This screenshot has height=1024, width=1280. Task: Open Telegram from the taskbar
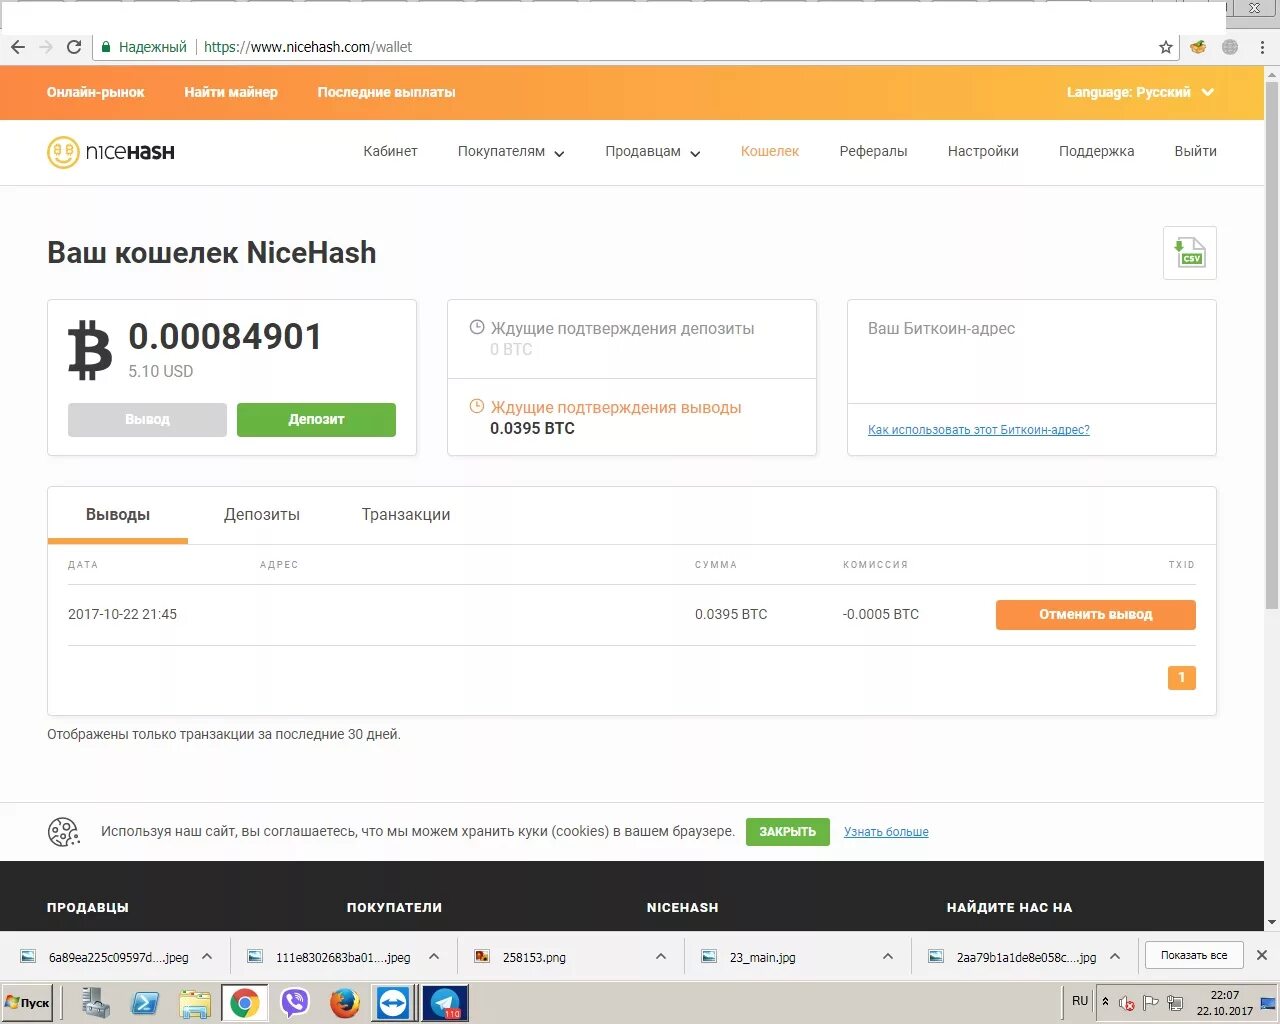(445, 1003)
